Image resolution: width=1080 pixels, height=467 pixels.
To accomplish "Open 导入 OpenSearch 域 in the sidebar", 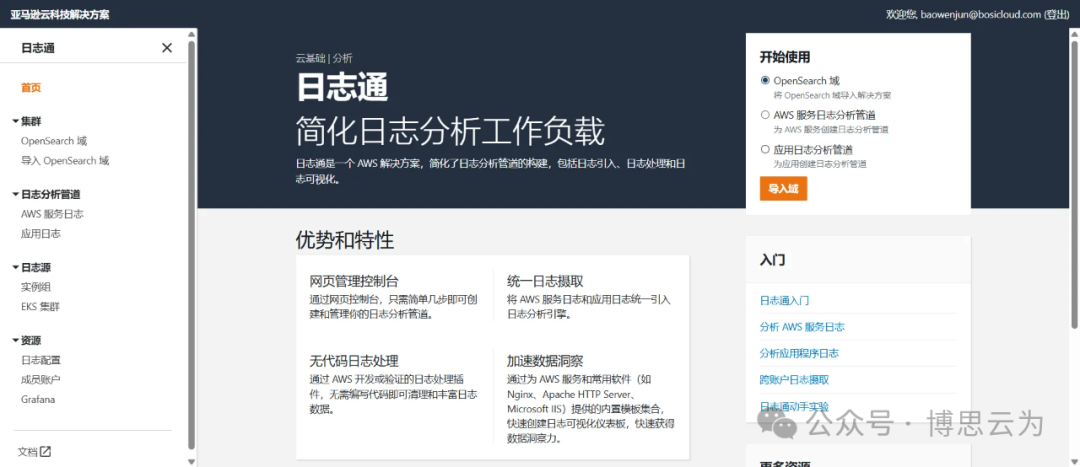I will (65, 160).
